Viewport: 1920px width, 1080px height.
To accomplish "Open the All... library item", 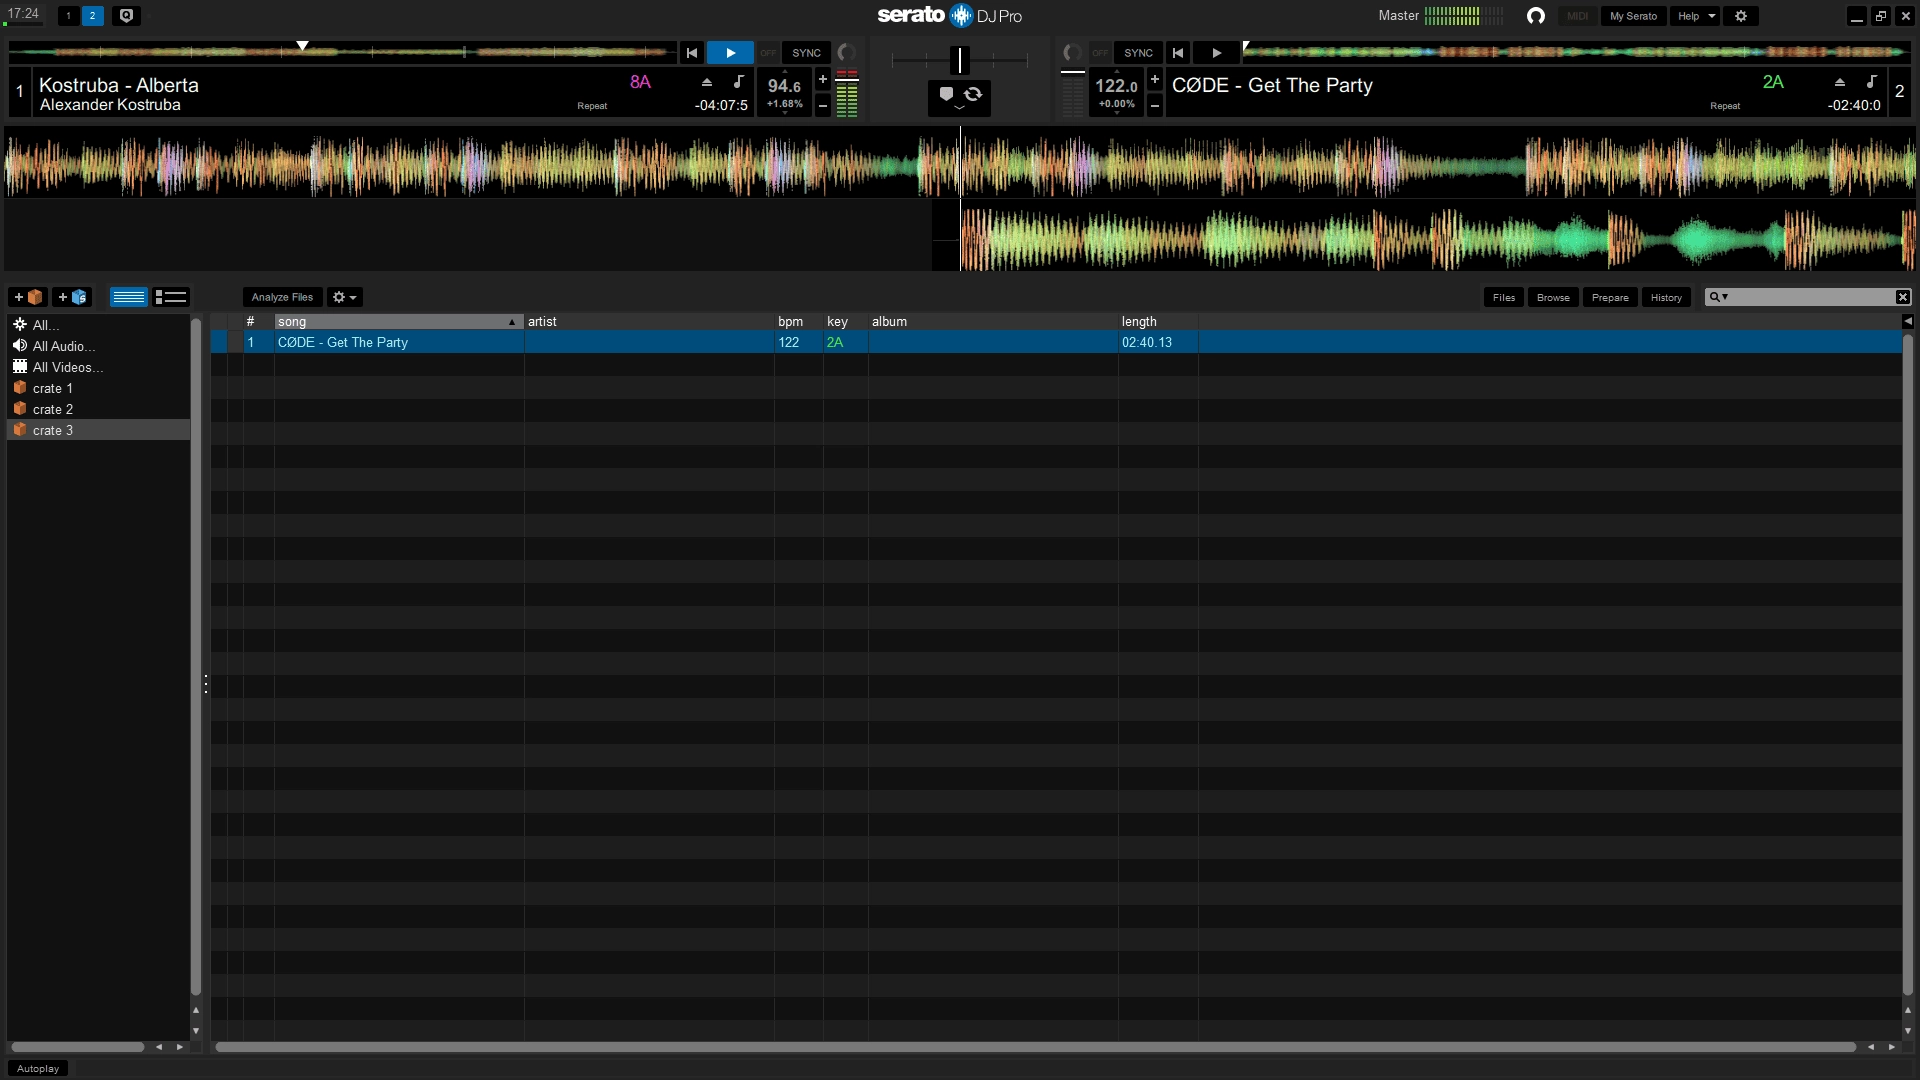I will (98, 325).
